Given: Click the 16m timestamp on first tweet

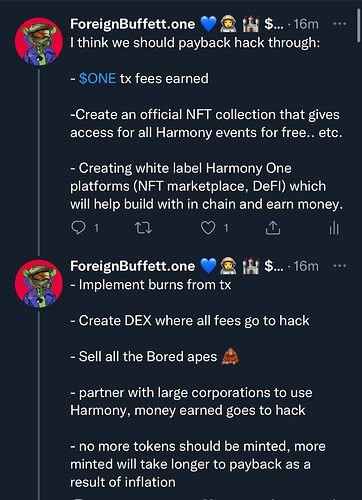Looking at the screenshot, I should click(x=306, y=24).
